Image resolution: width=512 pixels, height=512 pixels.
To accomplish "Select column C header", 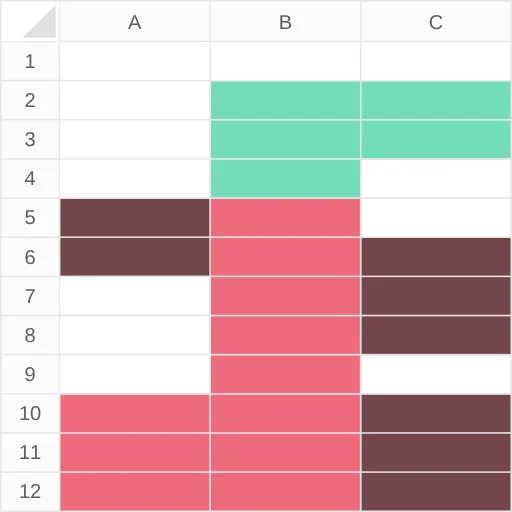I will [436, 21].
